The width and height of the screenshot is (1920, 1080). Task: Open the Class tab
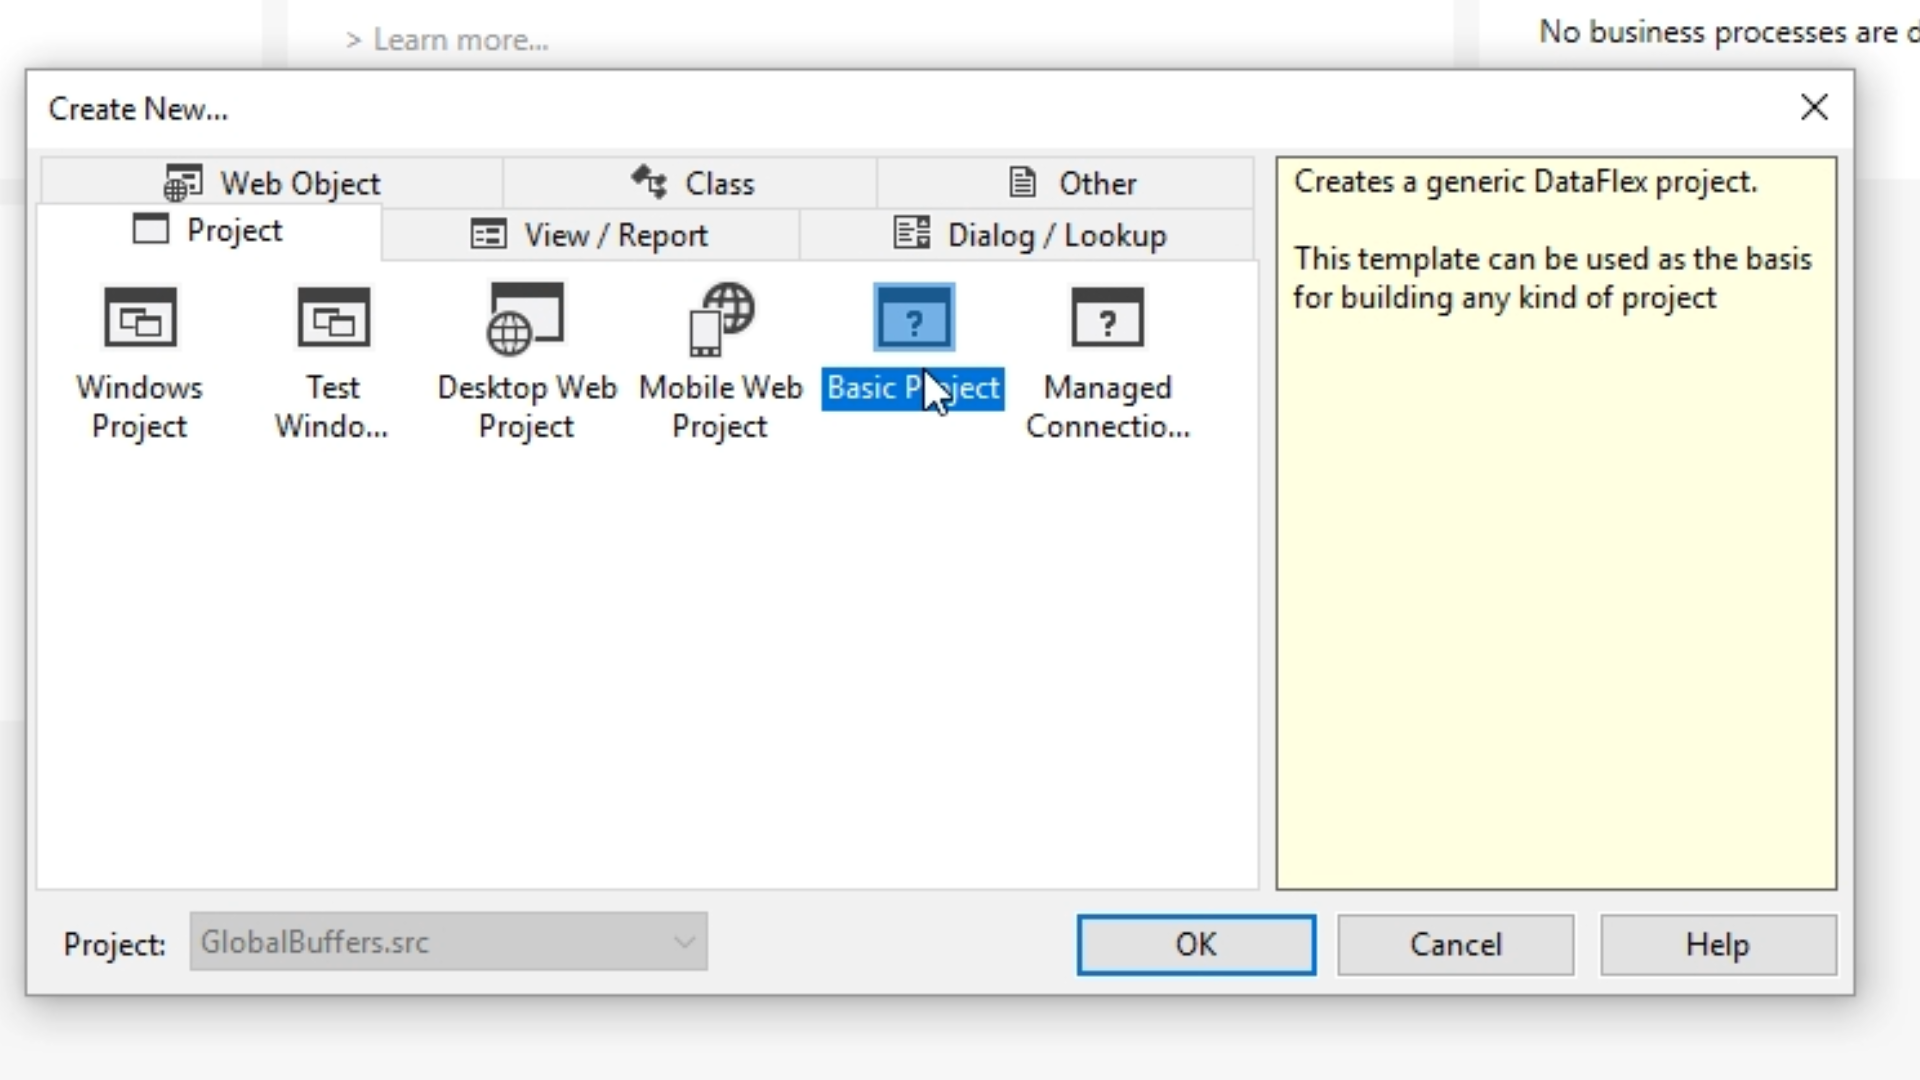click(x=692, y=183)
